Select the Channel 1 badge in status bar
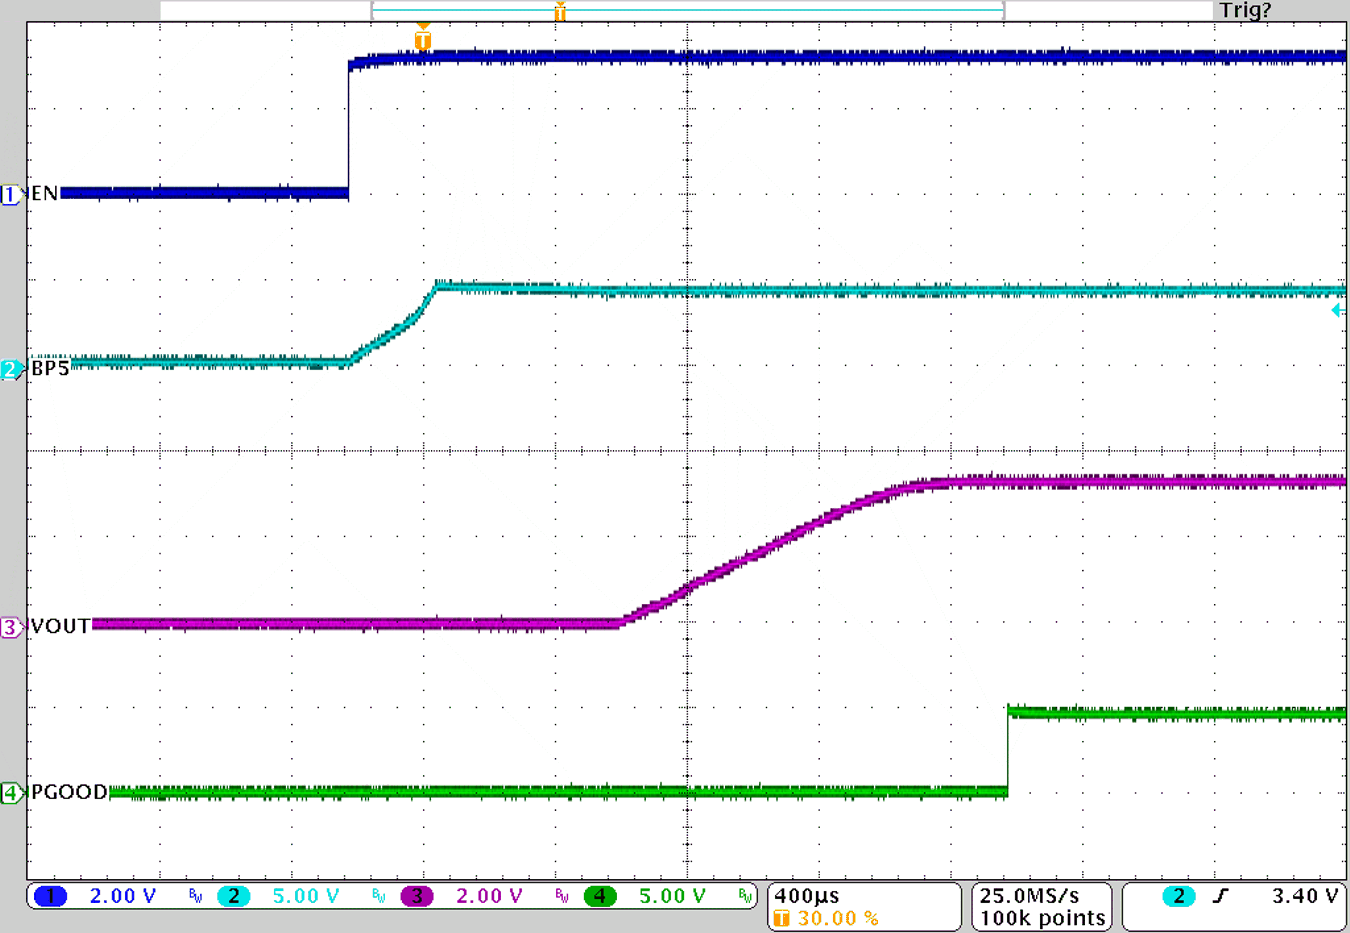The width and height of the screenshot is (1350, 933). [49, 896]
